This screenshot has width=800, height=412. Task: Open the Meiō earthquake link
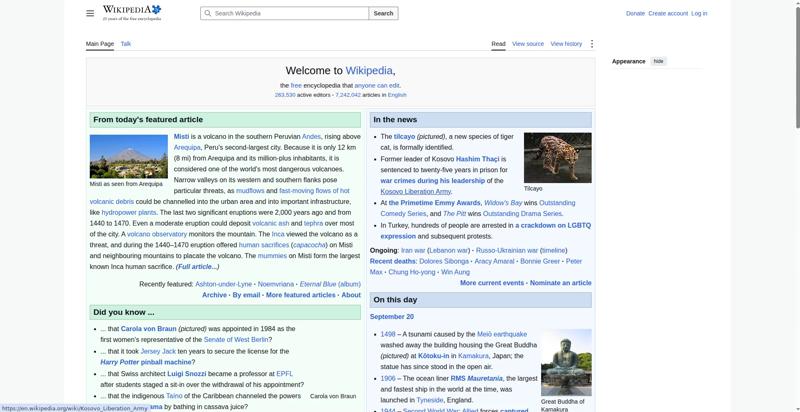502,334
